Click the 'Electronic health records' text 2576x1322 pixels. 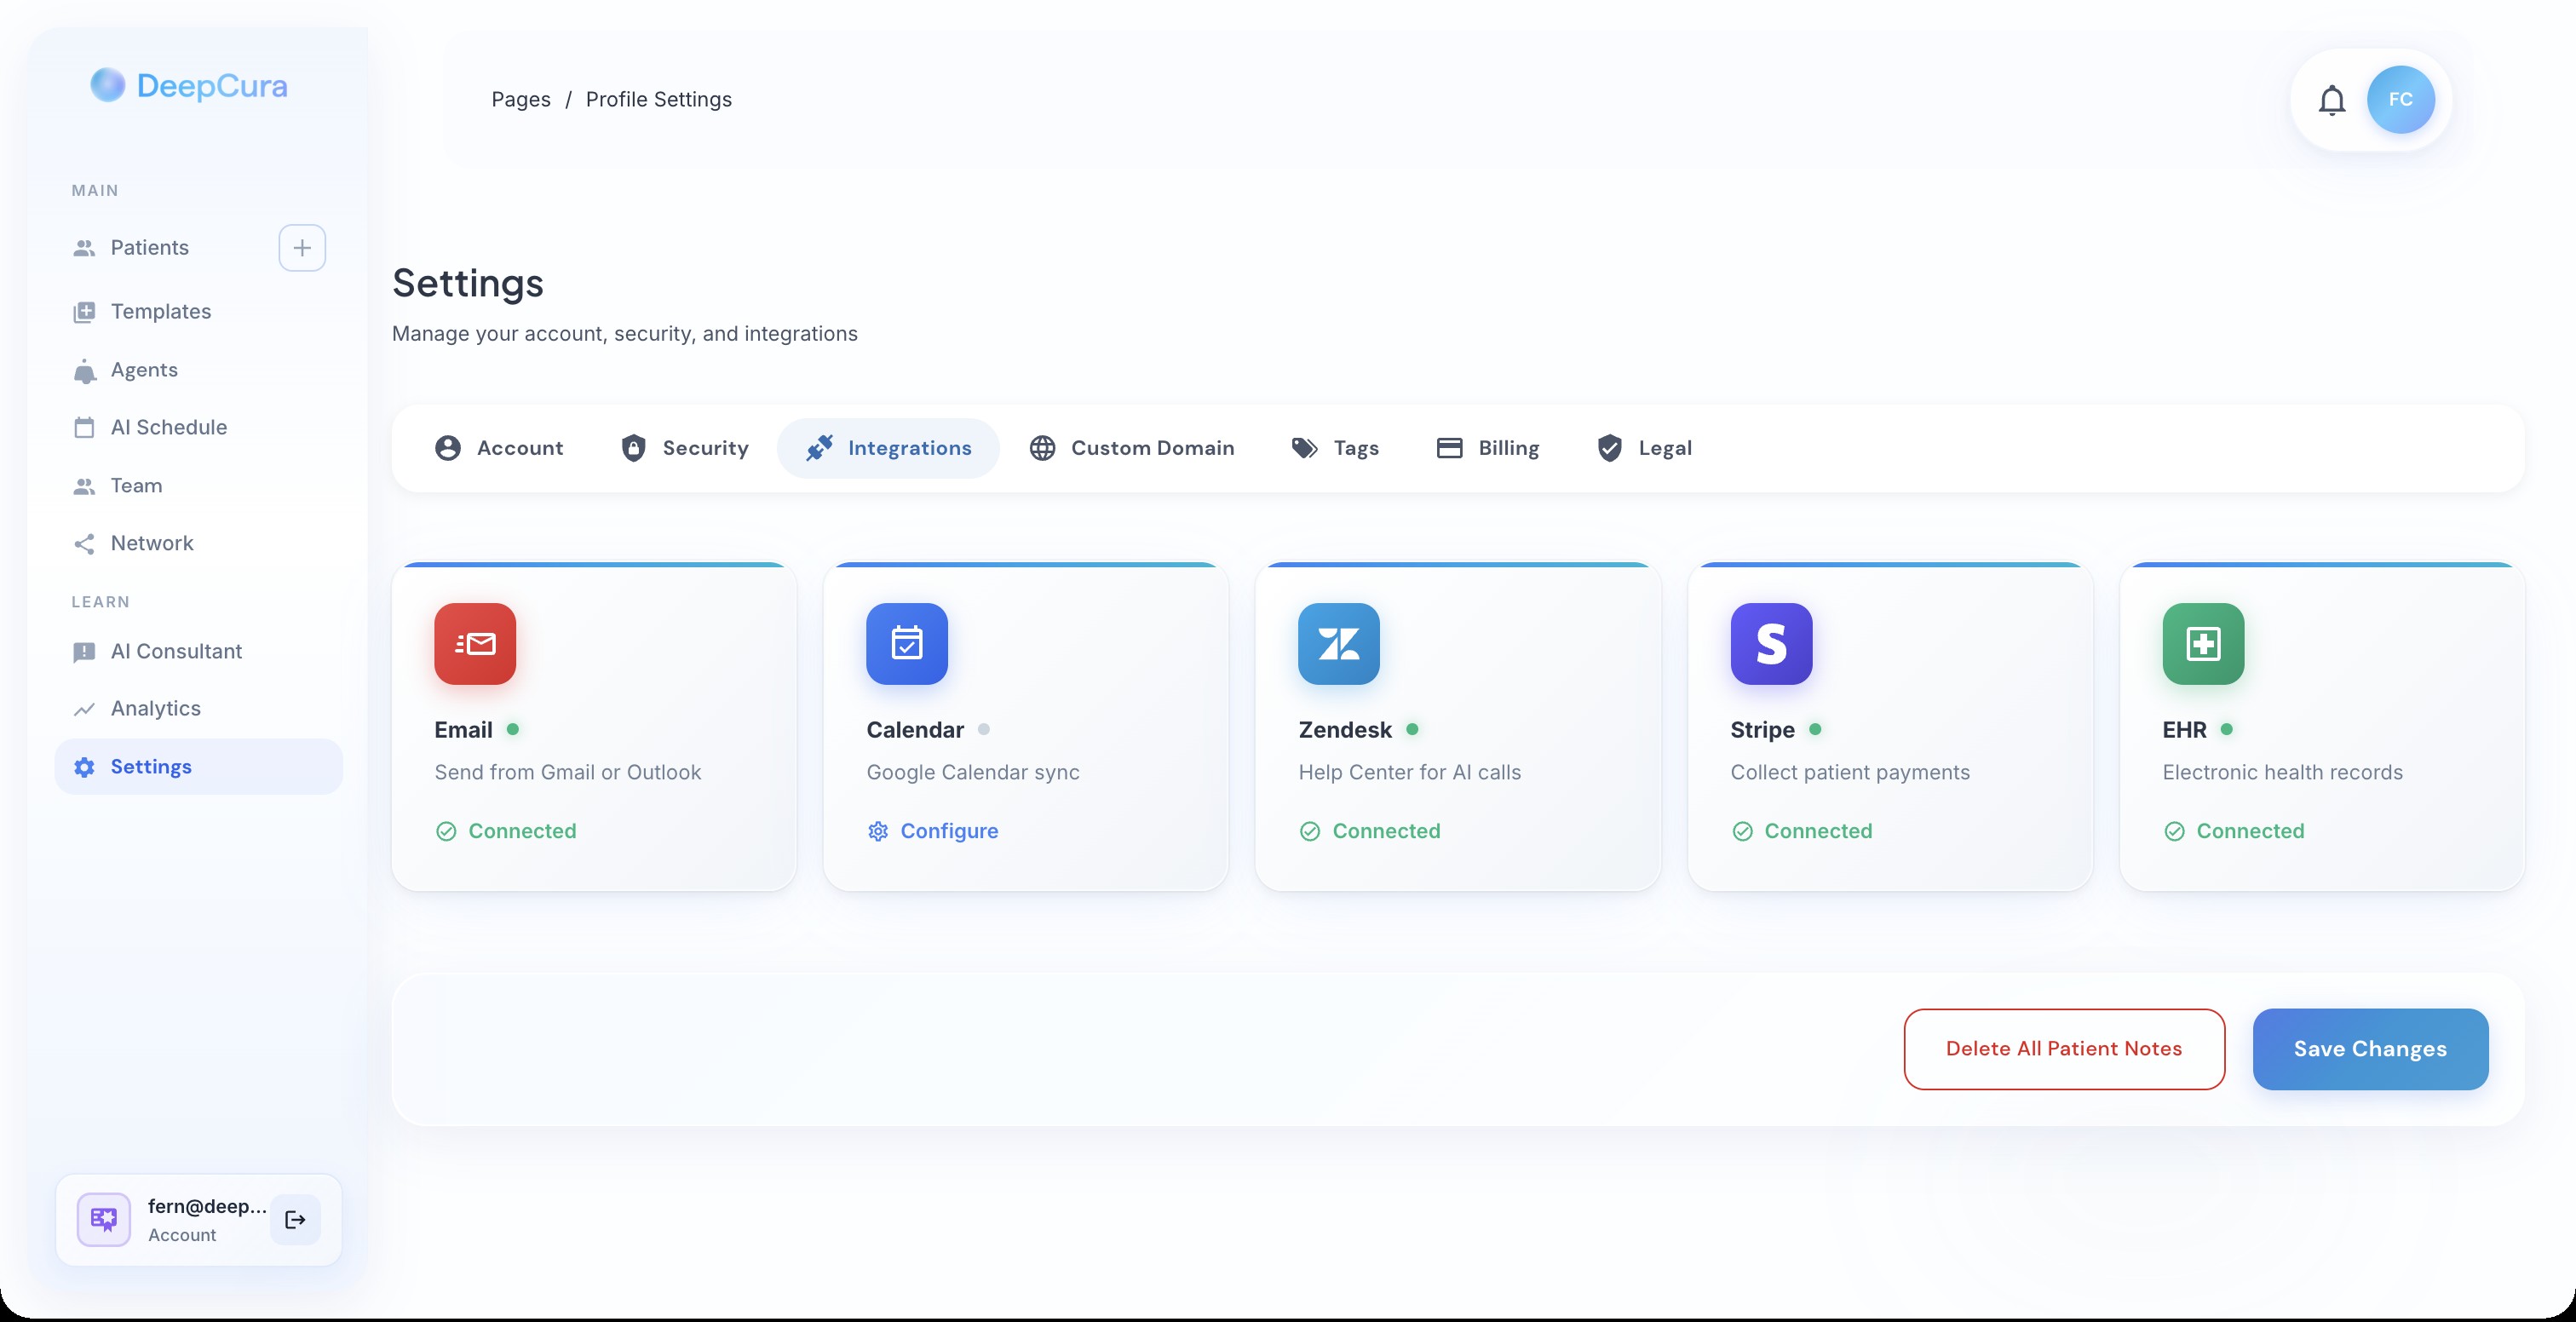(x=2282, y=773)
